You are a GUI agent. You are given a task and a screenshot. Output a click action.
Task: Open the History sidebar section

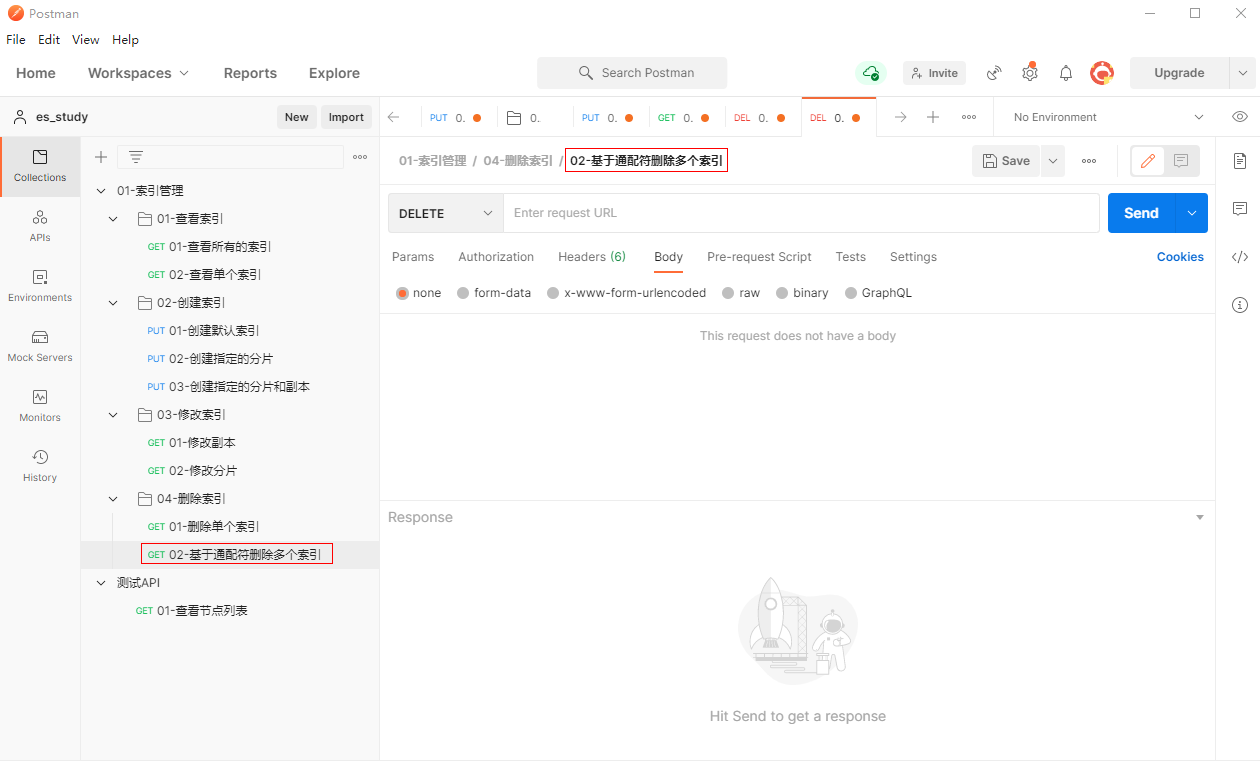pyautogui.click(x=40, y=466)
